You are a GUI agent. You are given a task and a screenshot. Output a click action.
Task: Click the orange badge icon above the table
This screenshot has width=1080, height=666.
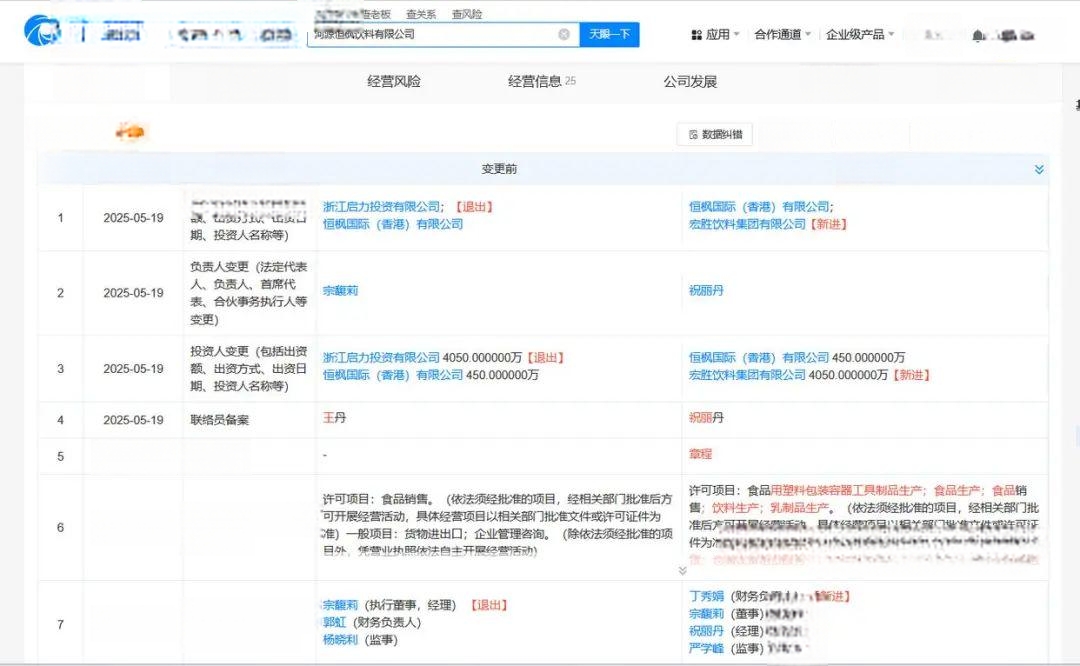(130, 131)
